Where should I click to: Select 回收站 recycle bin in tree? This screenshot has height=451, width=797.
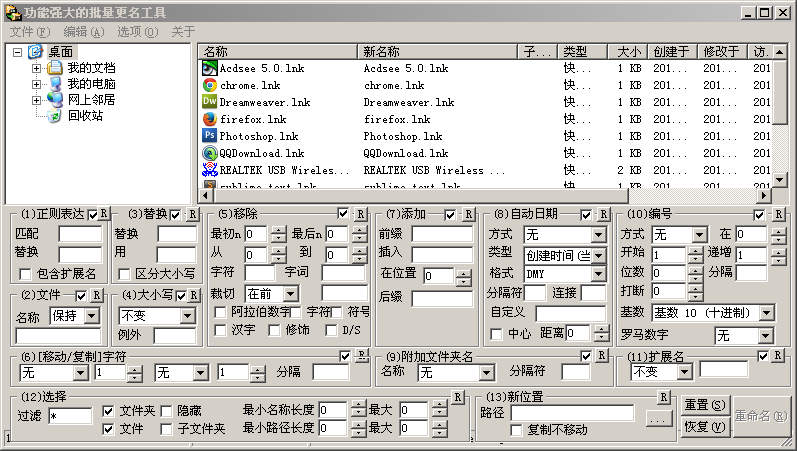pyautogui.click(x=85, y=116)
